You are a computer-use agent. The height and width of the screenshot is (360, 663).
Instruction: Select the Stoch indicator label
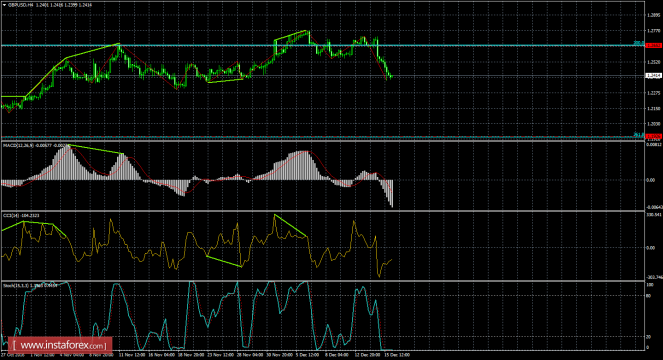(16, 286)
